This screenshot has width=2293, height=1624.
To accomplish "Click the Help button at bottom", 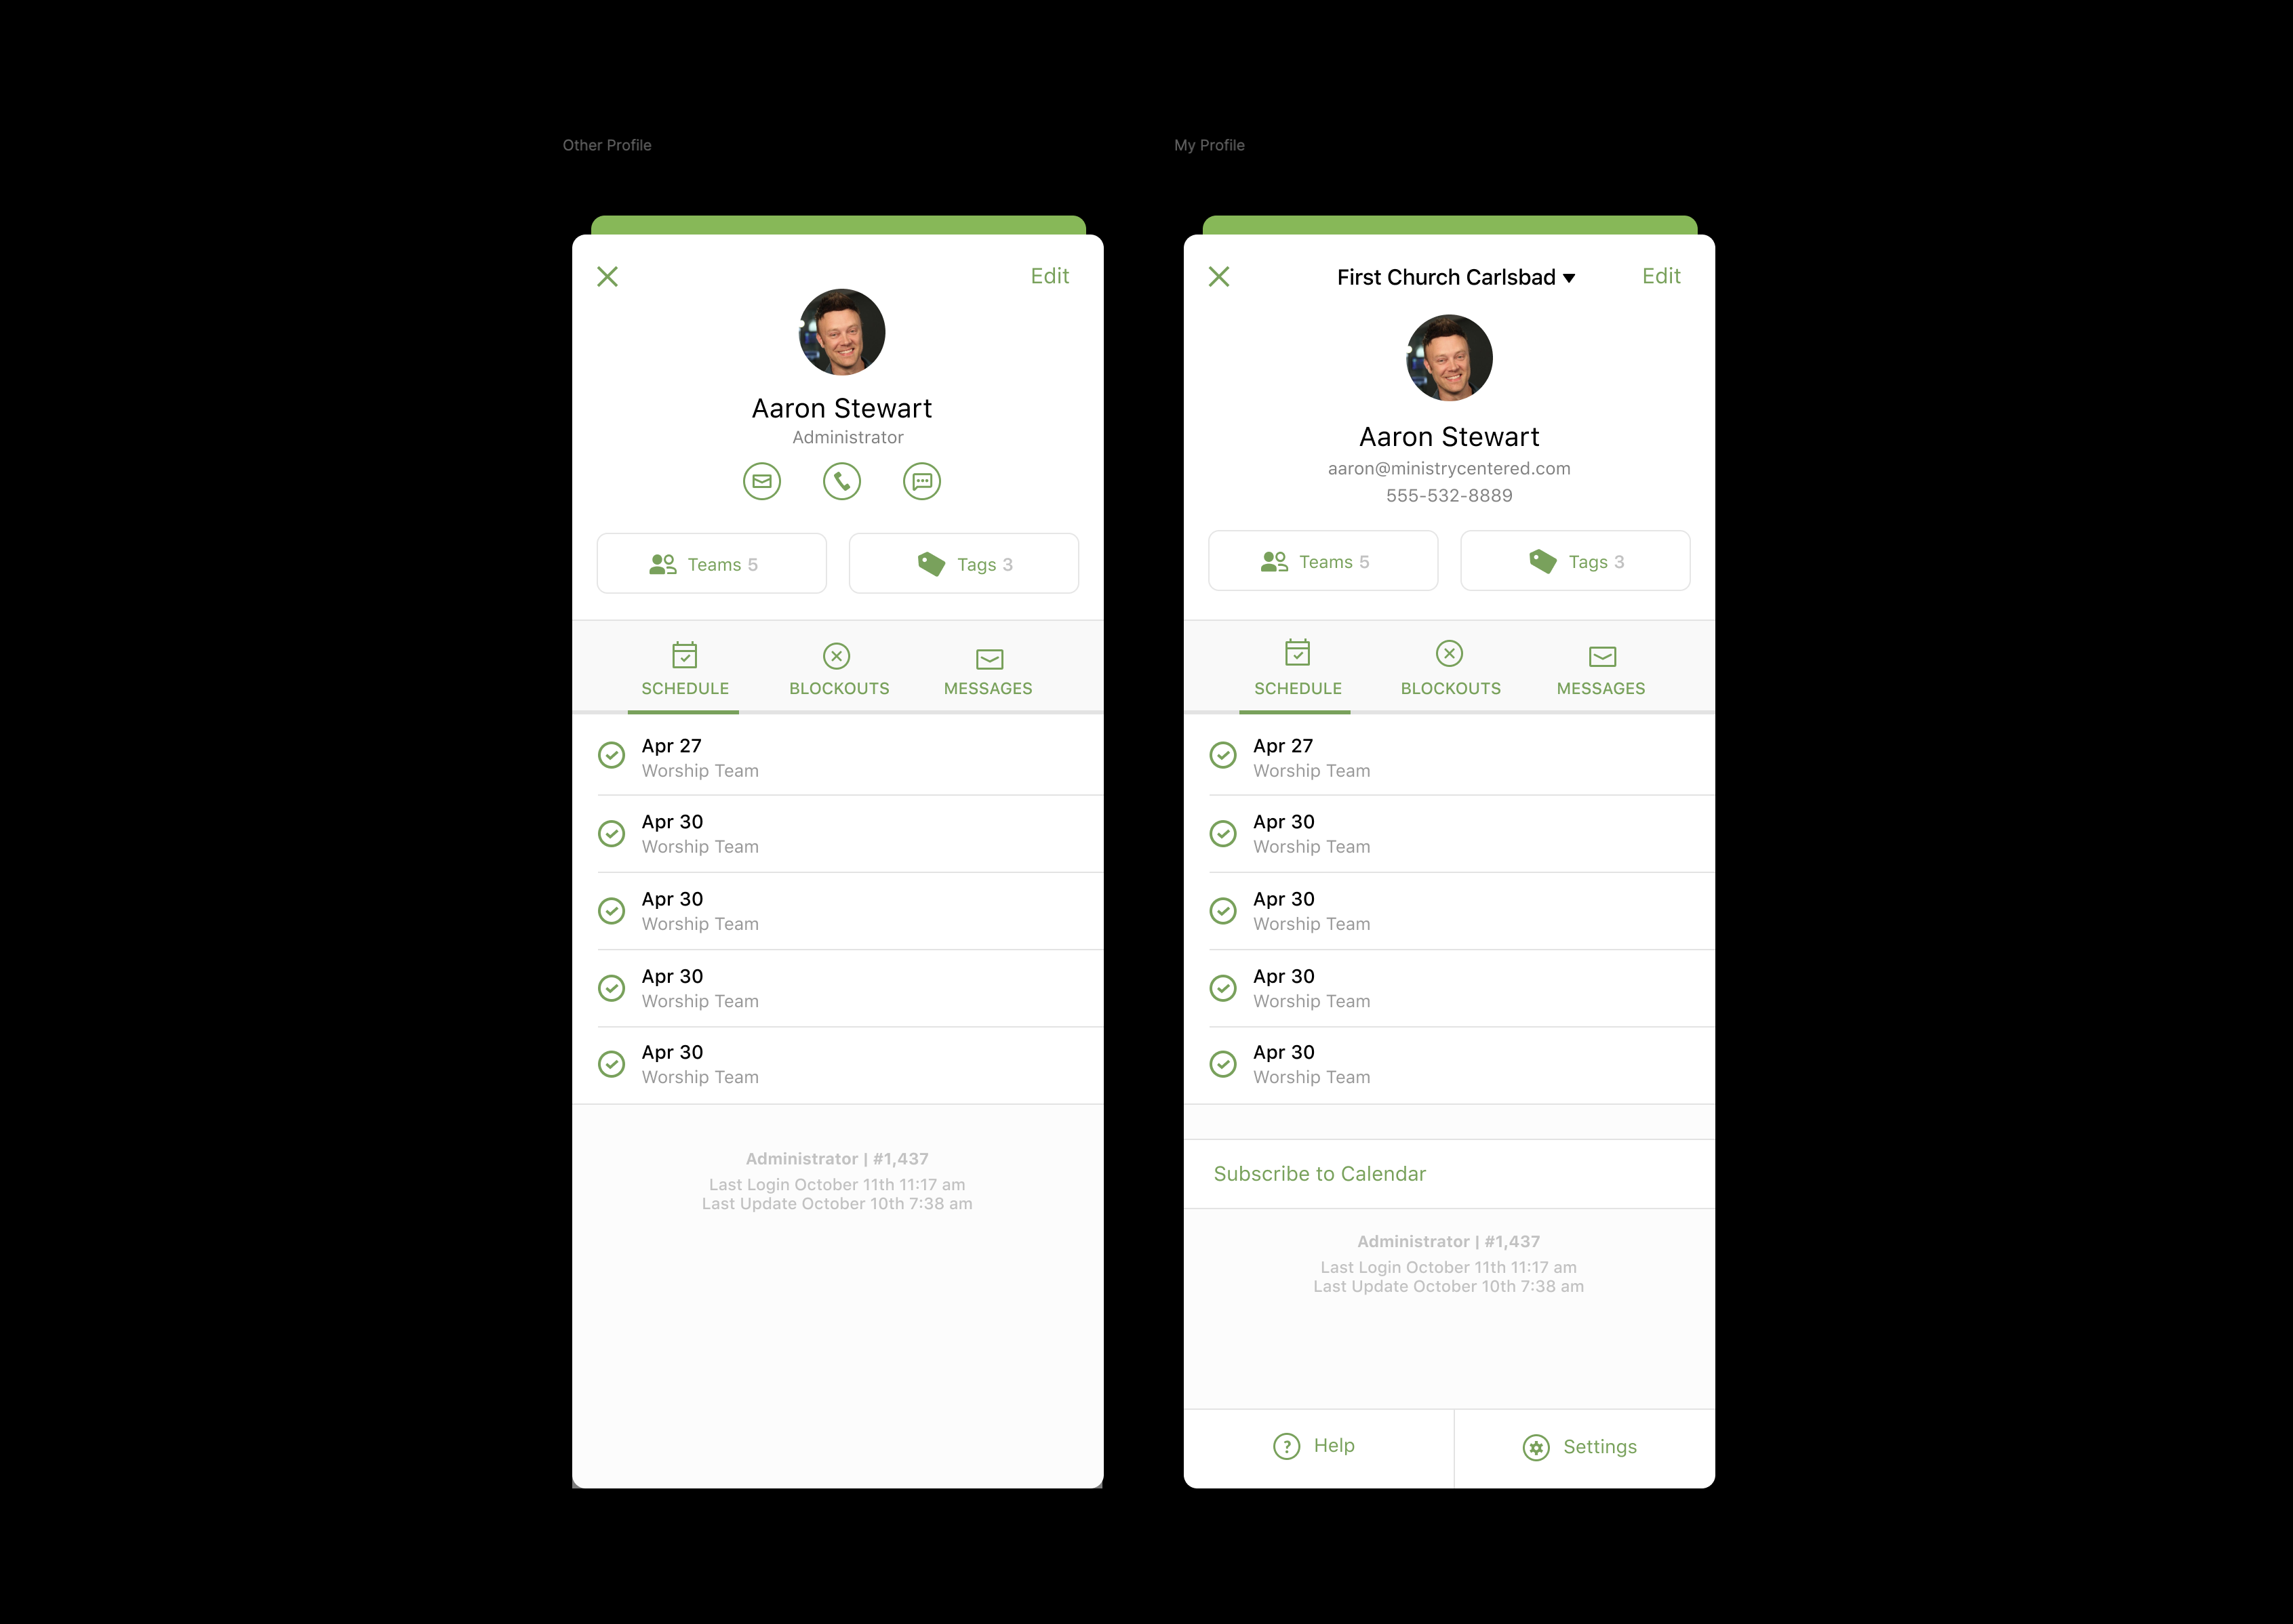I will pos(1317,1445).
